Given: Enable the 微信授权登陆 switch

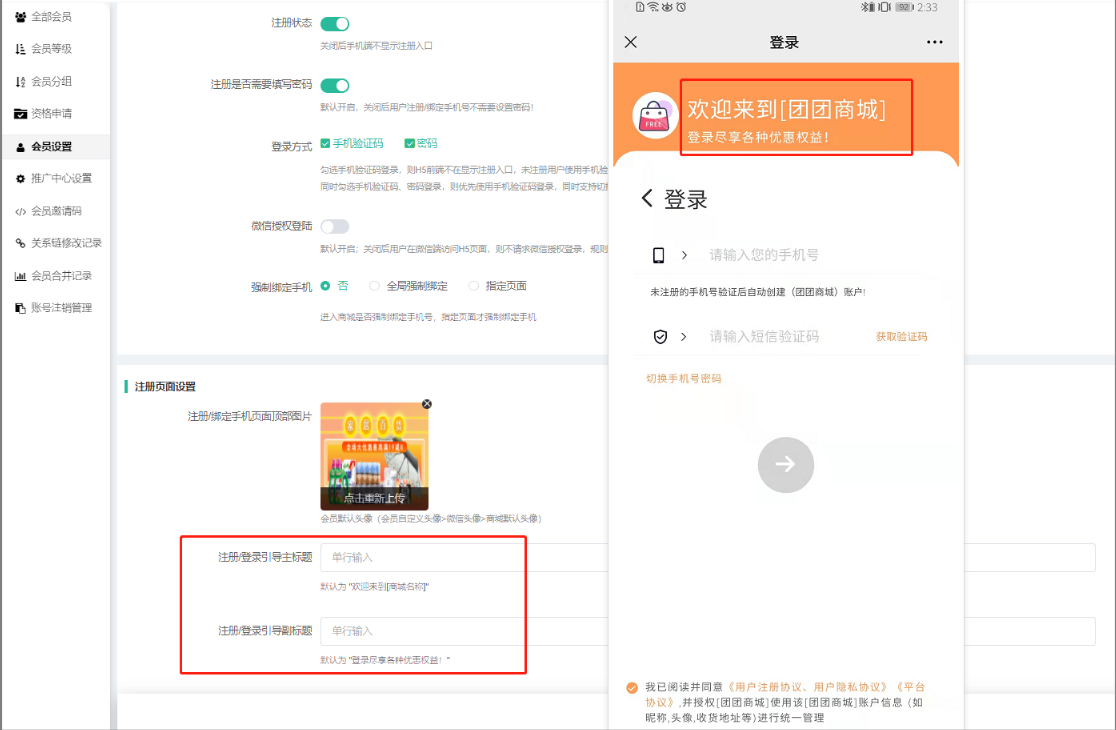Looking at the screenshot, I should coord(334,227).
